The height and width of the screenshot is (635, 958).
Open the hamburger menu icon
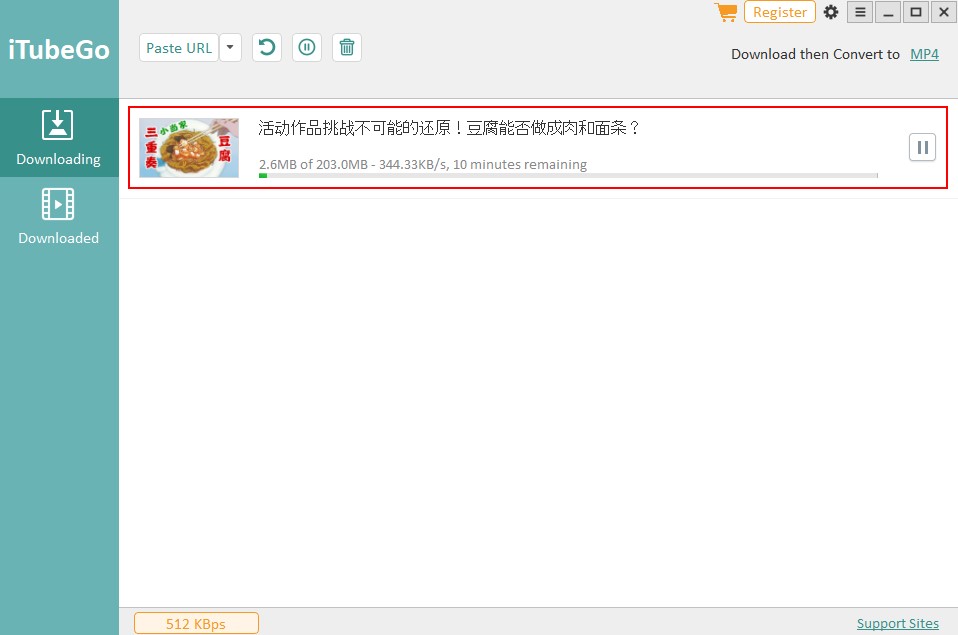click(860, 12)
